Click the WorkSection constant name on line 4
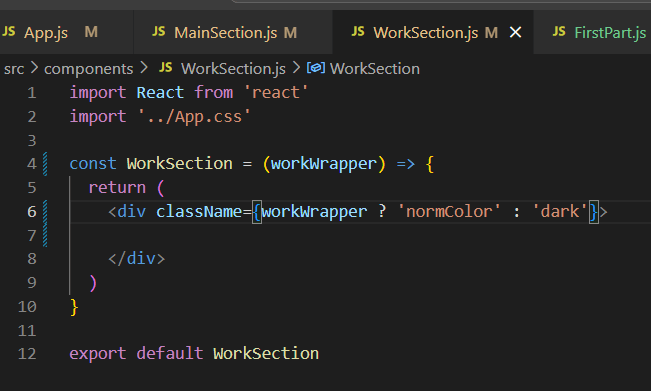The width and height of the screenshot is (651, 391). pos(179,164)
